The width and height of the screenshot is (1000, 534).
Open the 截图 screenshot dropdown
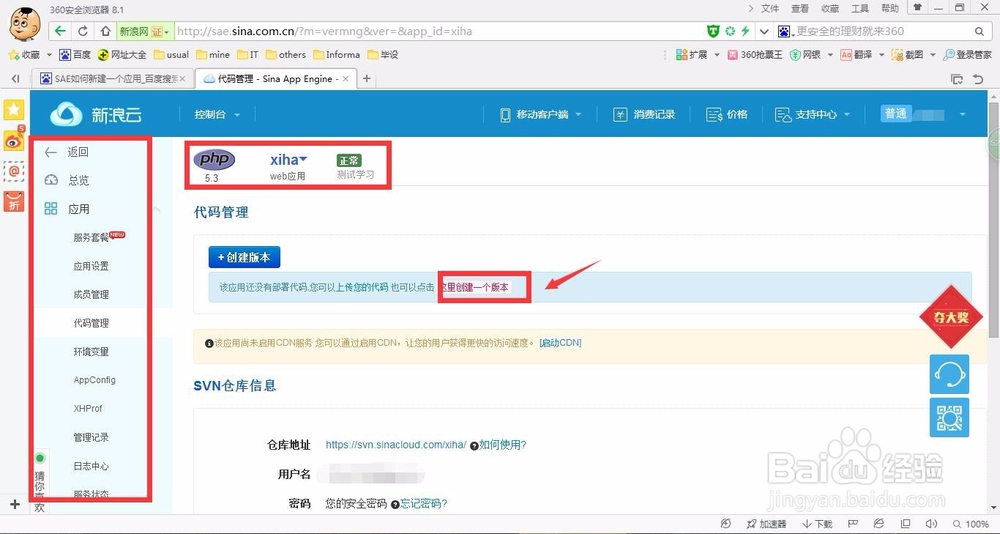(913, 55)
